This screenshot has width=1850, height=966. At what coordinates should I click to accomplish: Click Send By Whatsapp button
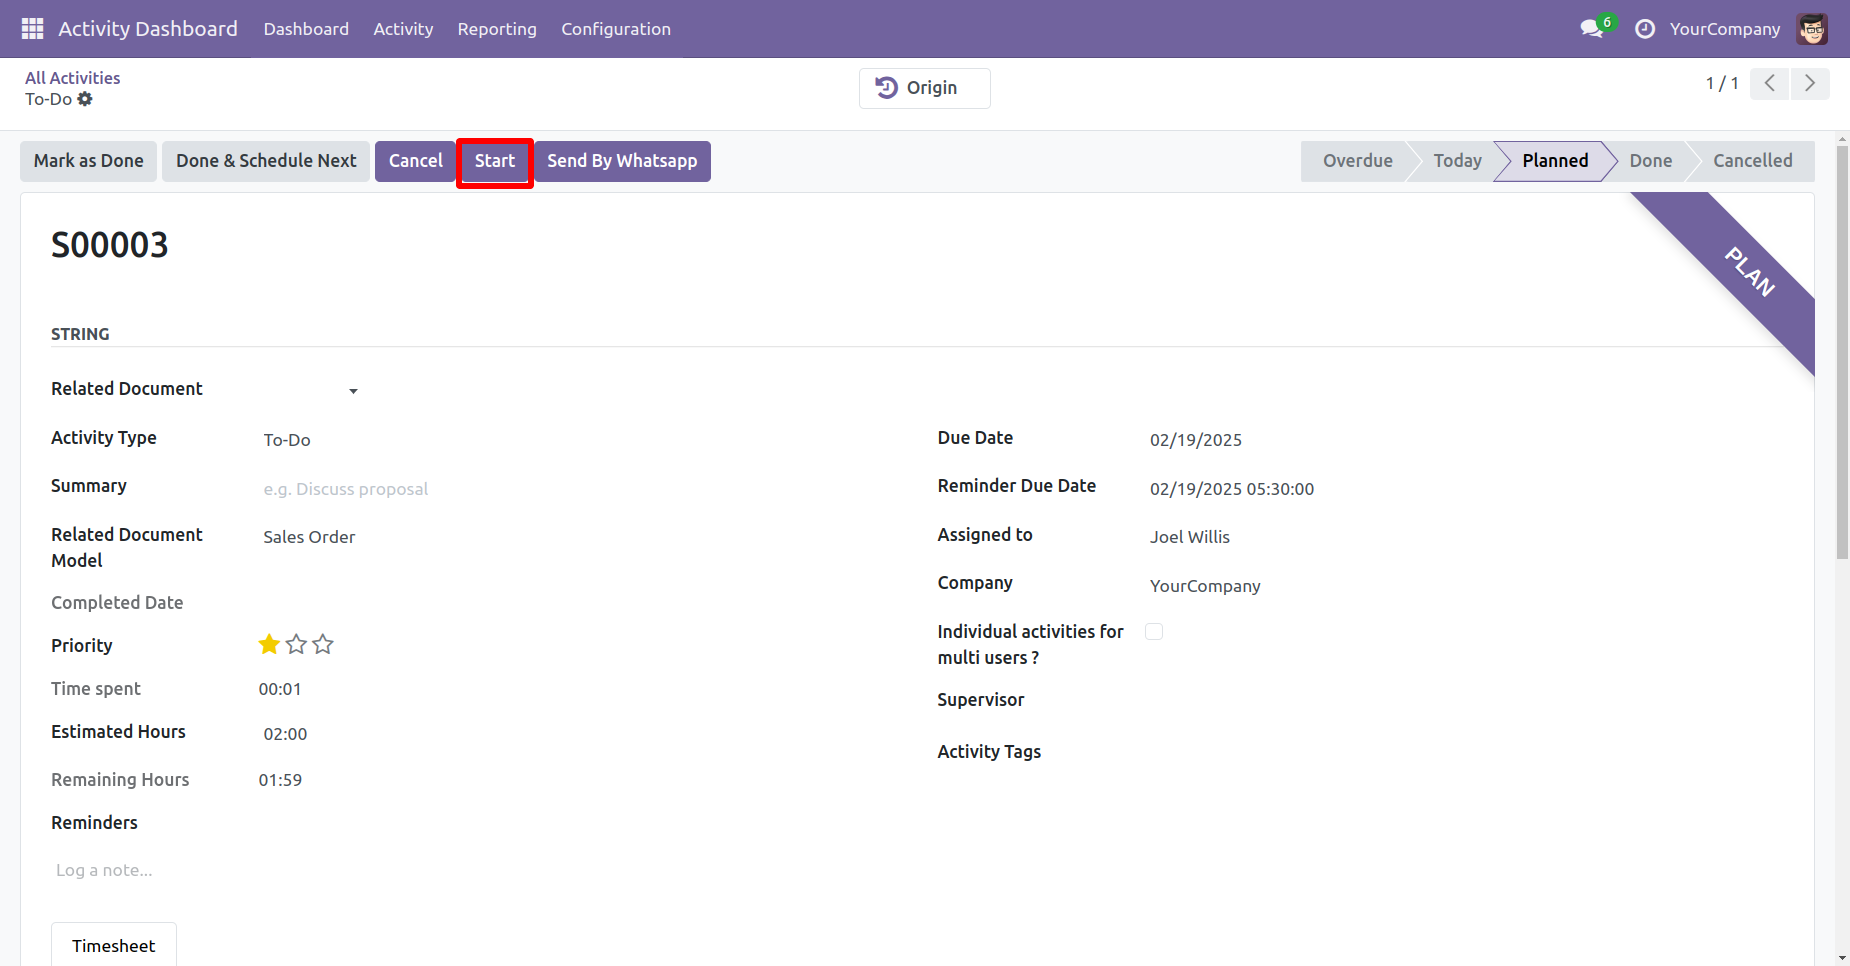(x=622, y=161)
